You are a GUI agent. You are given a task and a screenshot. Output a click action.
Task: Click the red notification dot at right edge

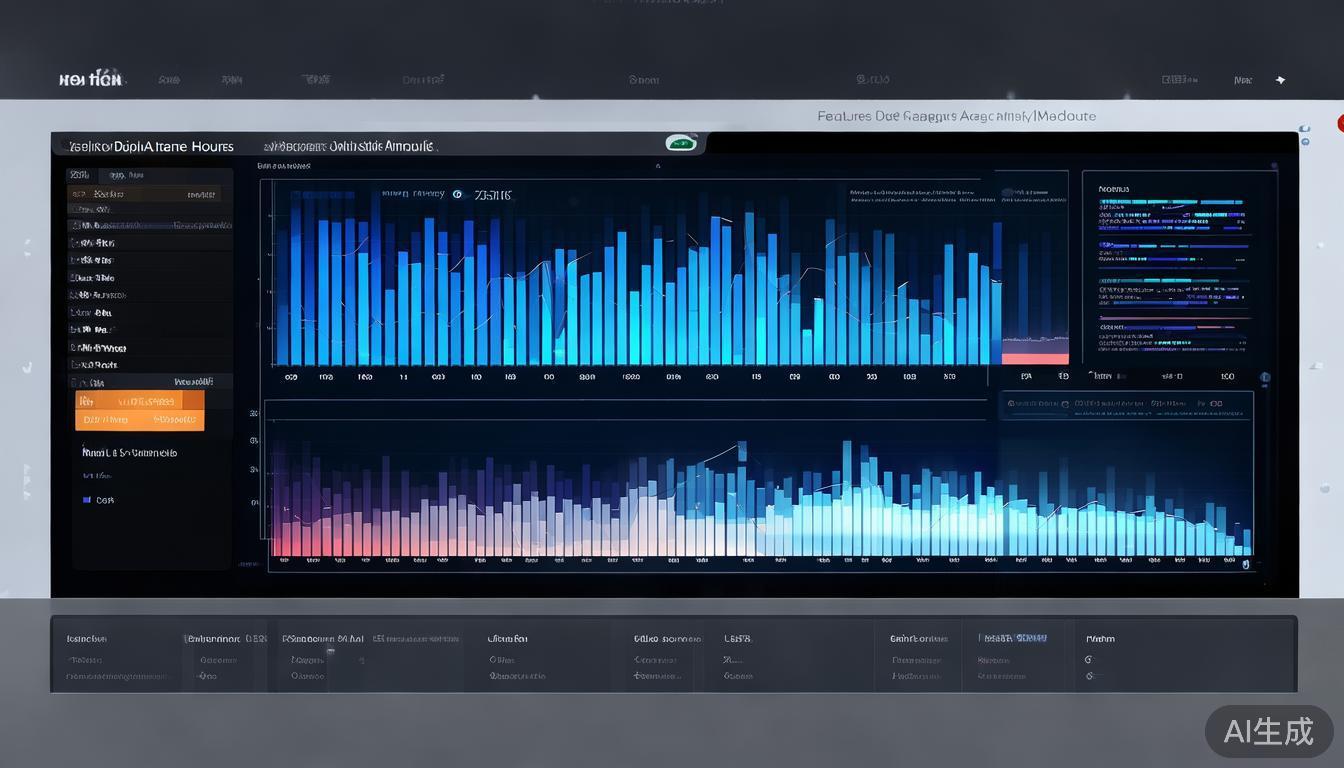(x=1340, y=123)
